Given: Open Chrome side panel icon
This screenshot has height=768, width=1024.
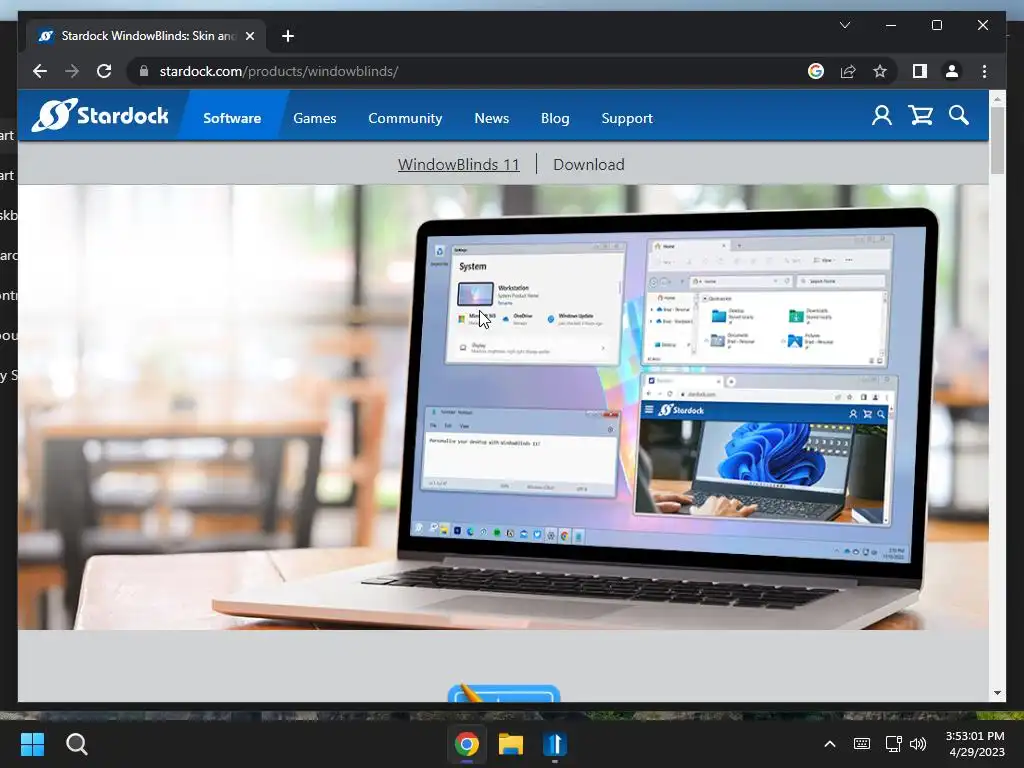Looking at the screenshot, I should [920, 71].
